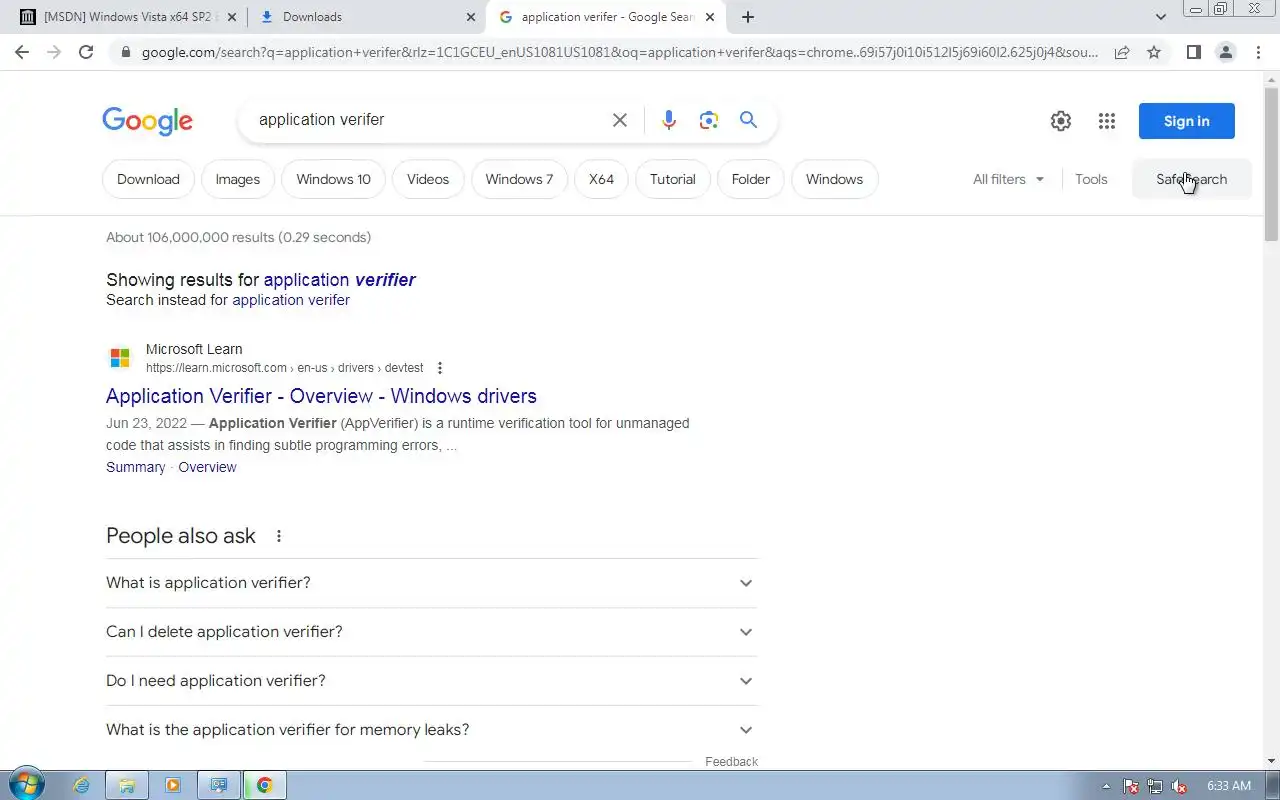Clear the search box with the X icon
Image resolution: width=1280 pixels, height=800 pixels.
coord(620,120)
